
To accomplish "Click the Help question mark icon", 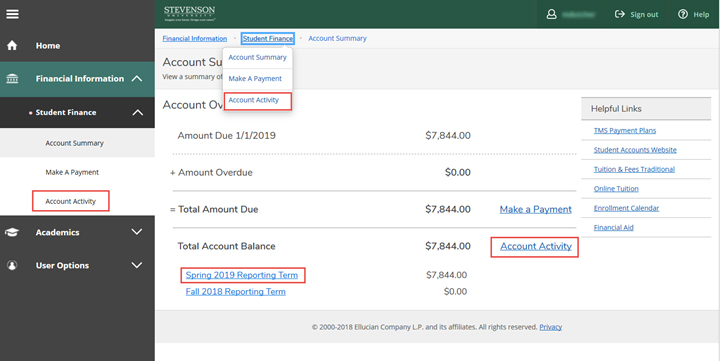I will tap(683, 14).
